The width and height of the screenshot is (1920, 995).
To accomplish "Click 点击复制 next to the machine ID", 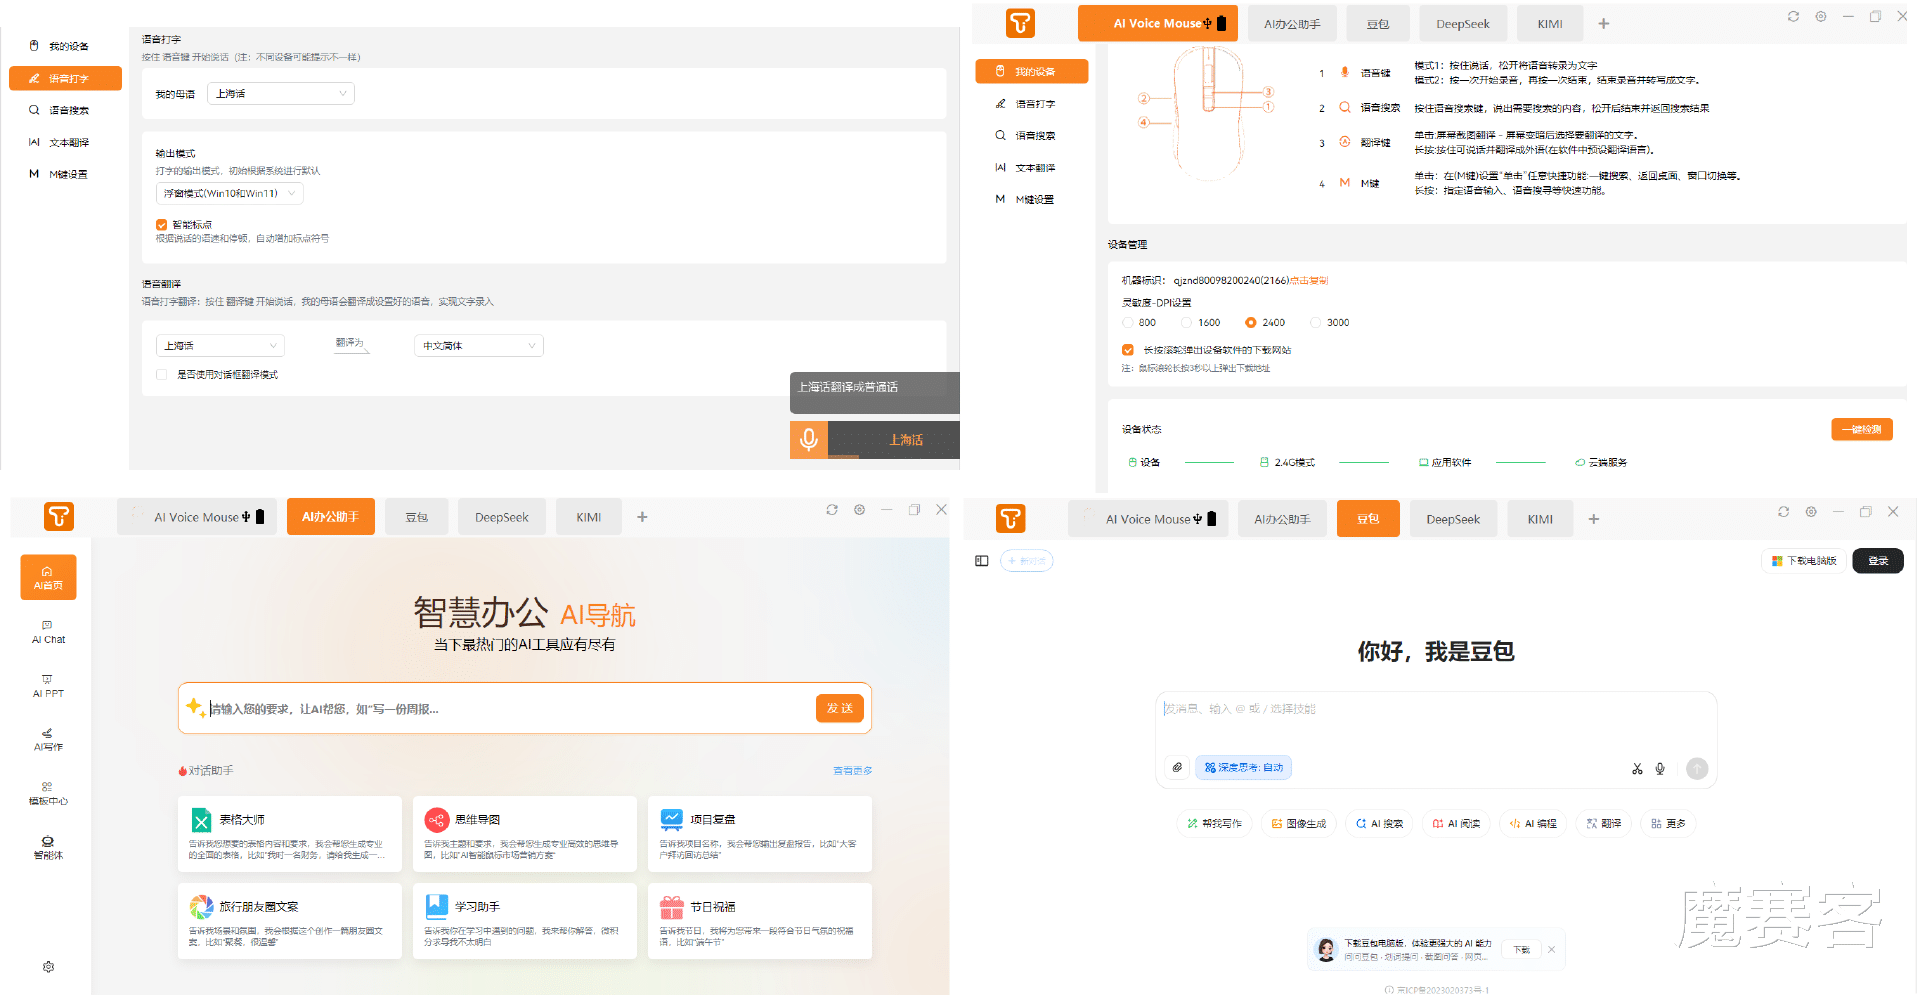I will 1308,281.
